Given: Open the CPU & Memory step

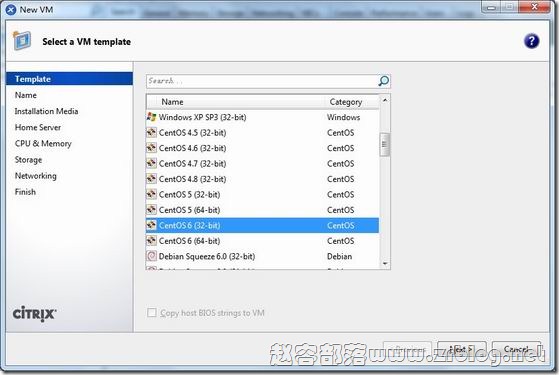Looking at the screenshot, I should pyautogui.click(x=43, y=143).
